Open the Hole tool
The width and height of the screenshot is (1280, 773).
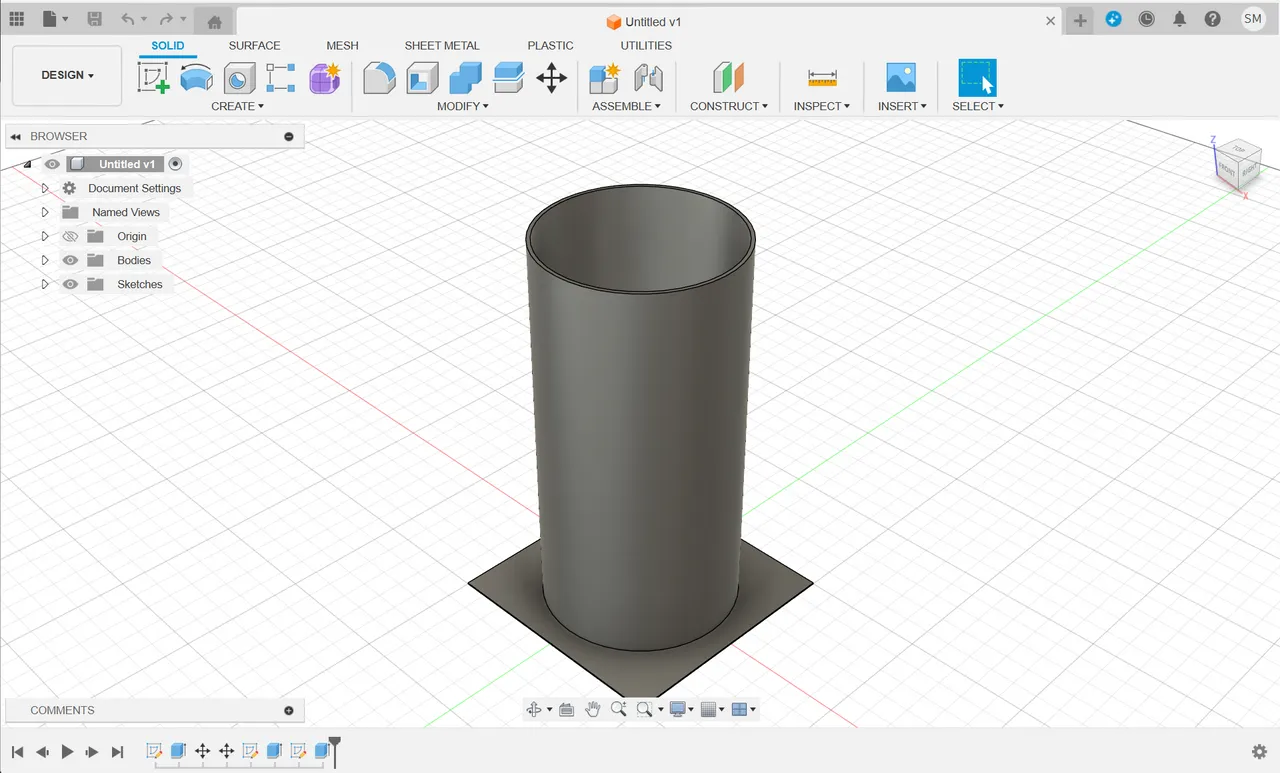(x=238, y=77)
